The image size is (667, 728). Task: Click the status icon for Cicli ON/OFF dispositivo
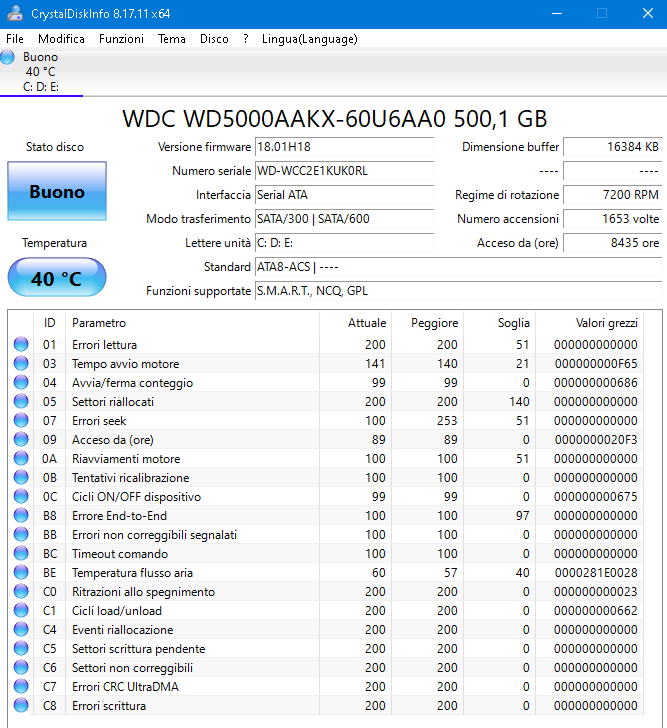click(x=21, y=496)
